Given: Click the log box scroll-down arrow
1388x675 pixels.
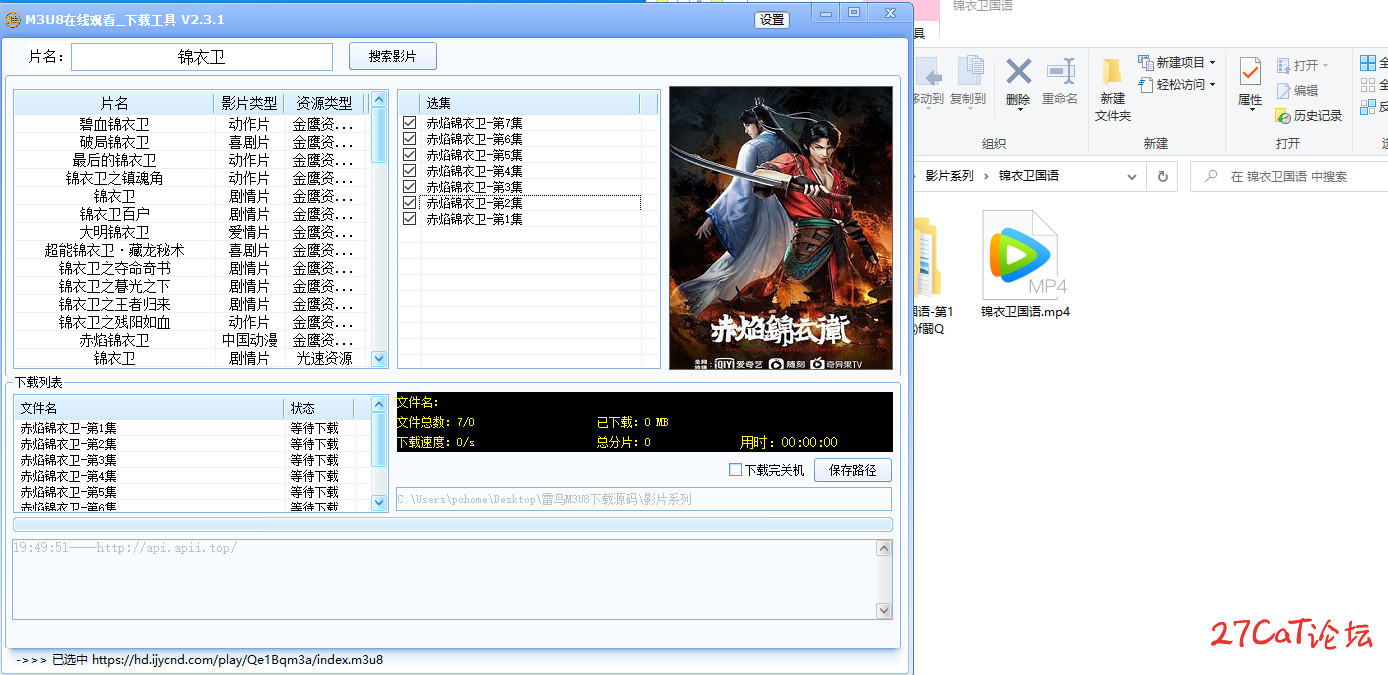Looking at the screenshot, I should (x=884, y=611).
